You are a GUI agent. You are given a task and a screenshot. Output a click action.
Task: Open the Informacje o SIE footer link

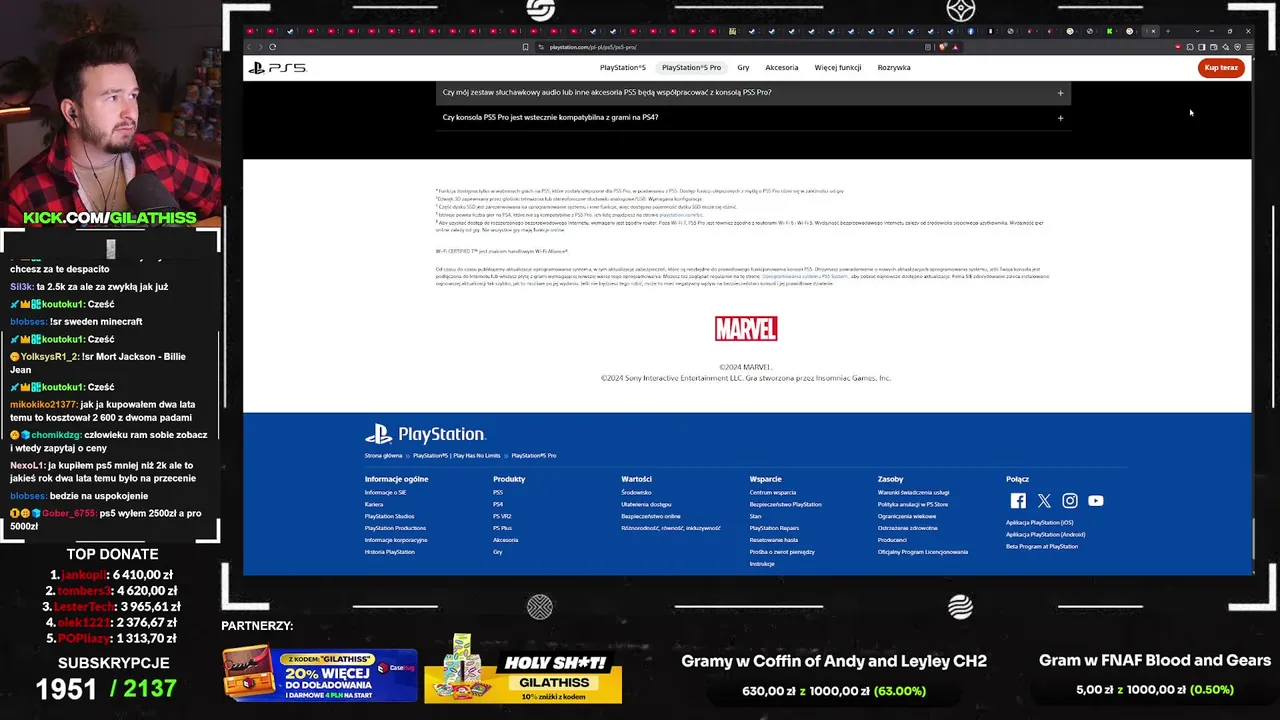385,493
